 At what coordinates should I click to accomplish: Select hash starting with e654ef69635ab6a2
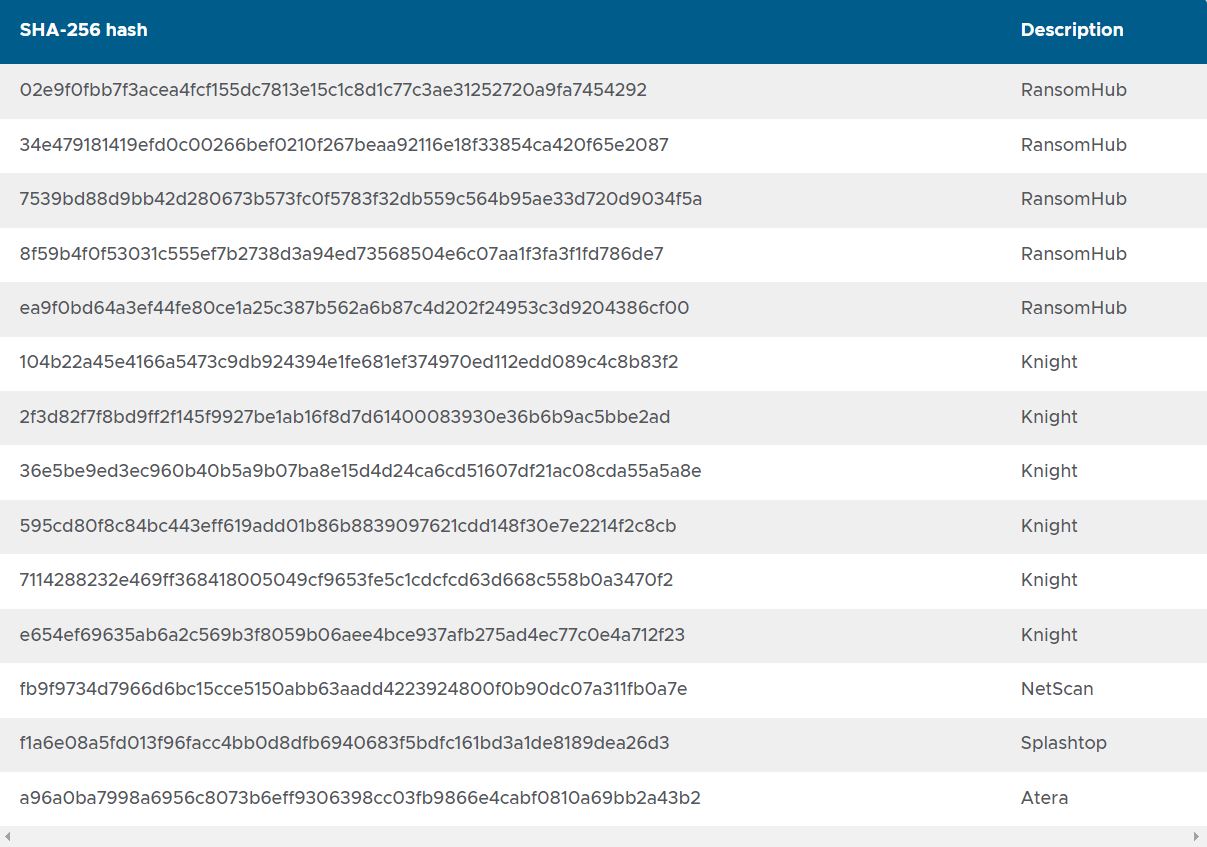click(x=352, y=635)
